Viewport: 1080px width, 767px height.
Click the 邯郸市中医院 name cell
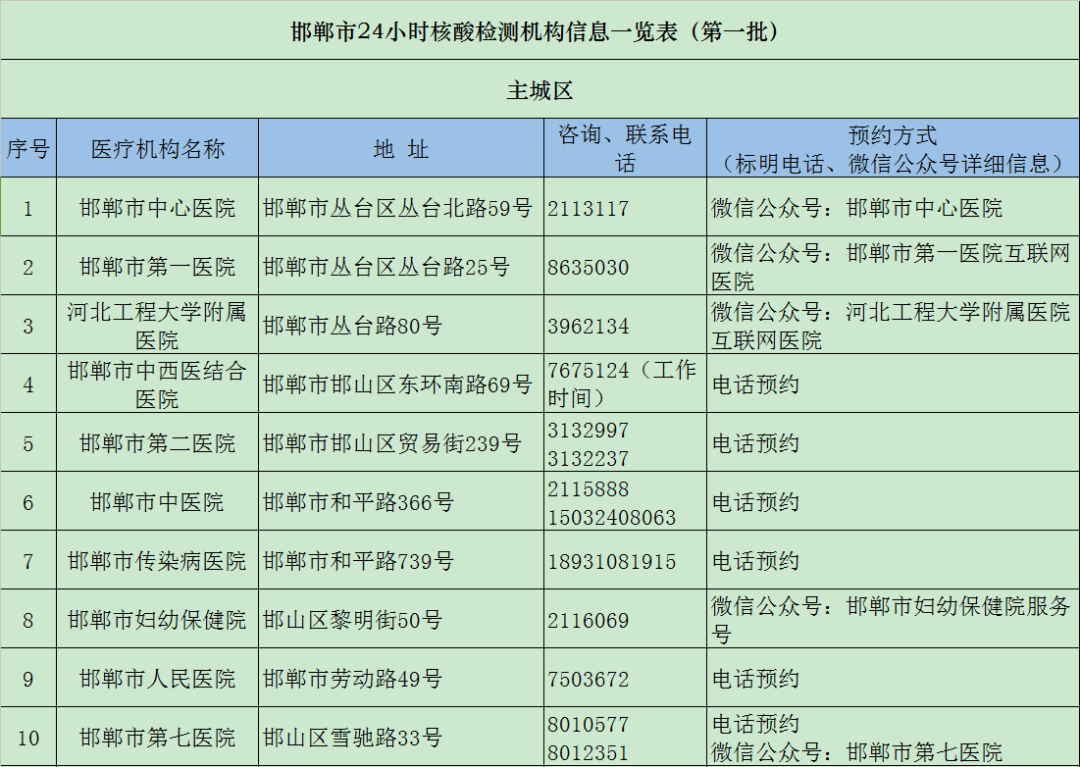click(x=158, y=502)
